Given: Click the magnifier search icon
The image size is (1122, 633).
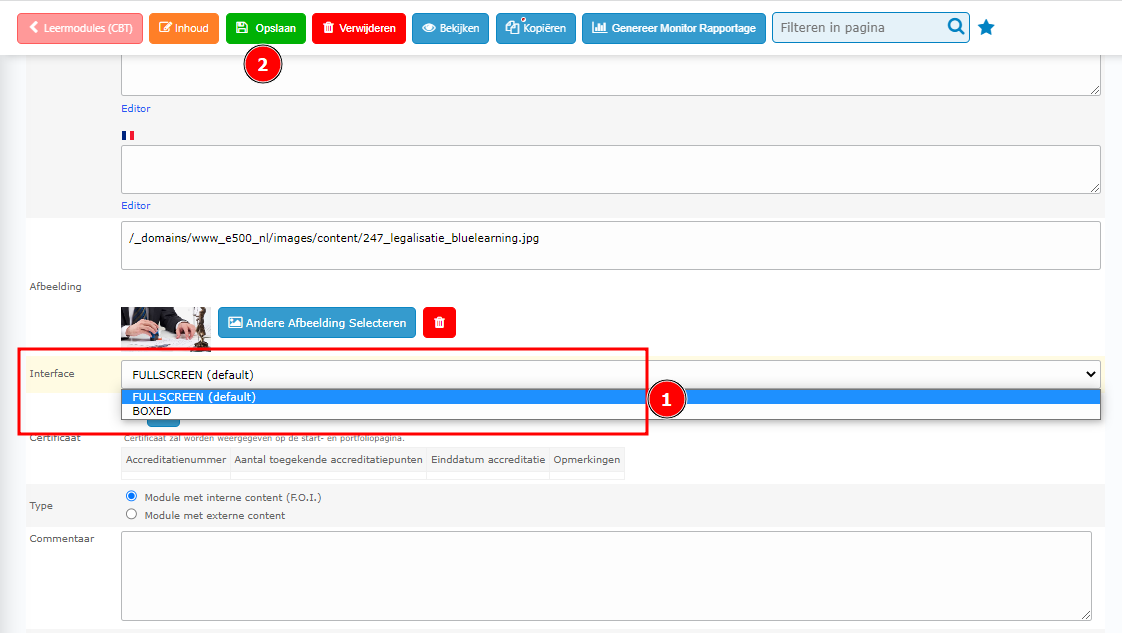Looking at the screenshot, I should [956, 28].
